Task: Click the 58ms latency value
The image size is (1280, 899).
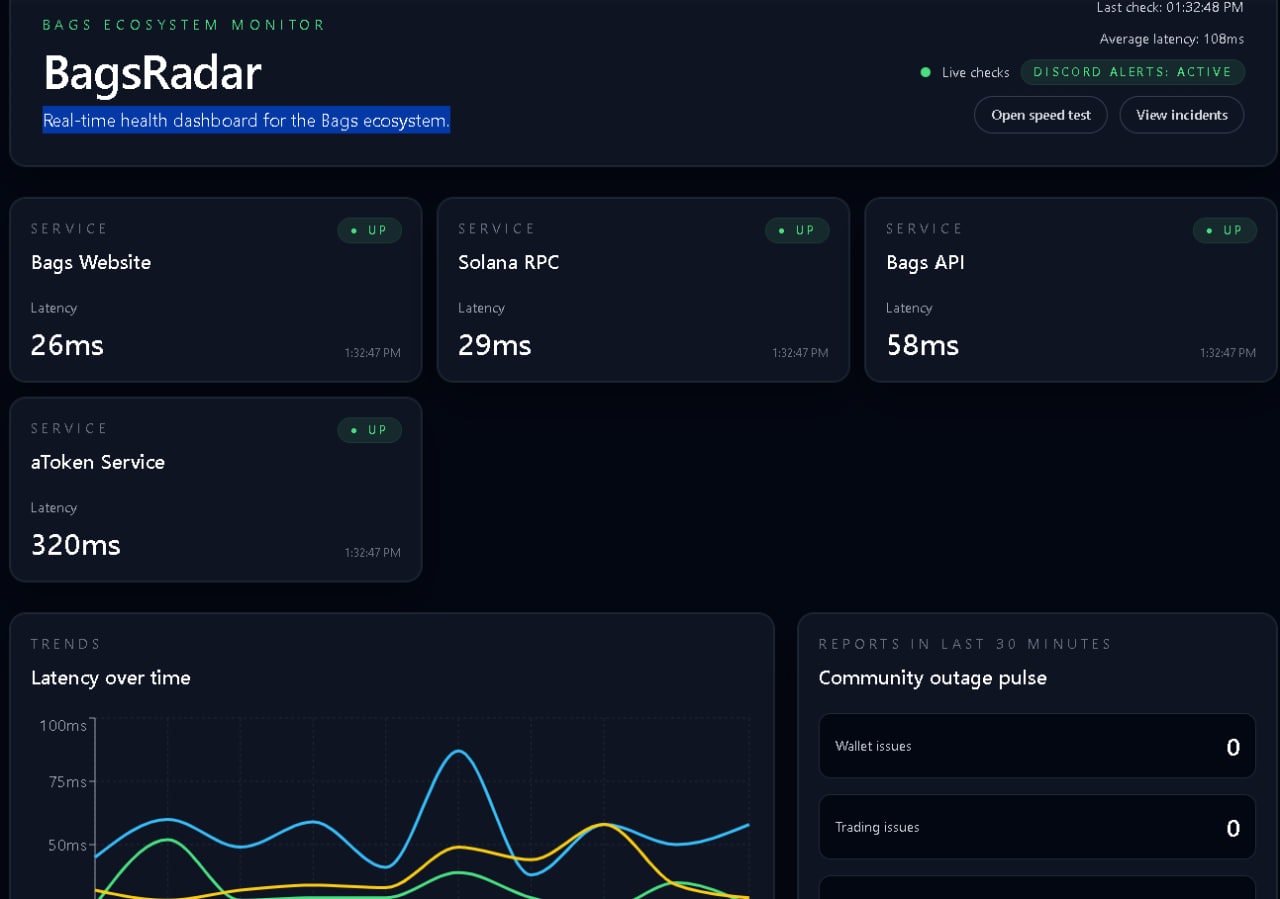Action: 923,345
